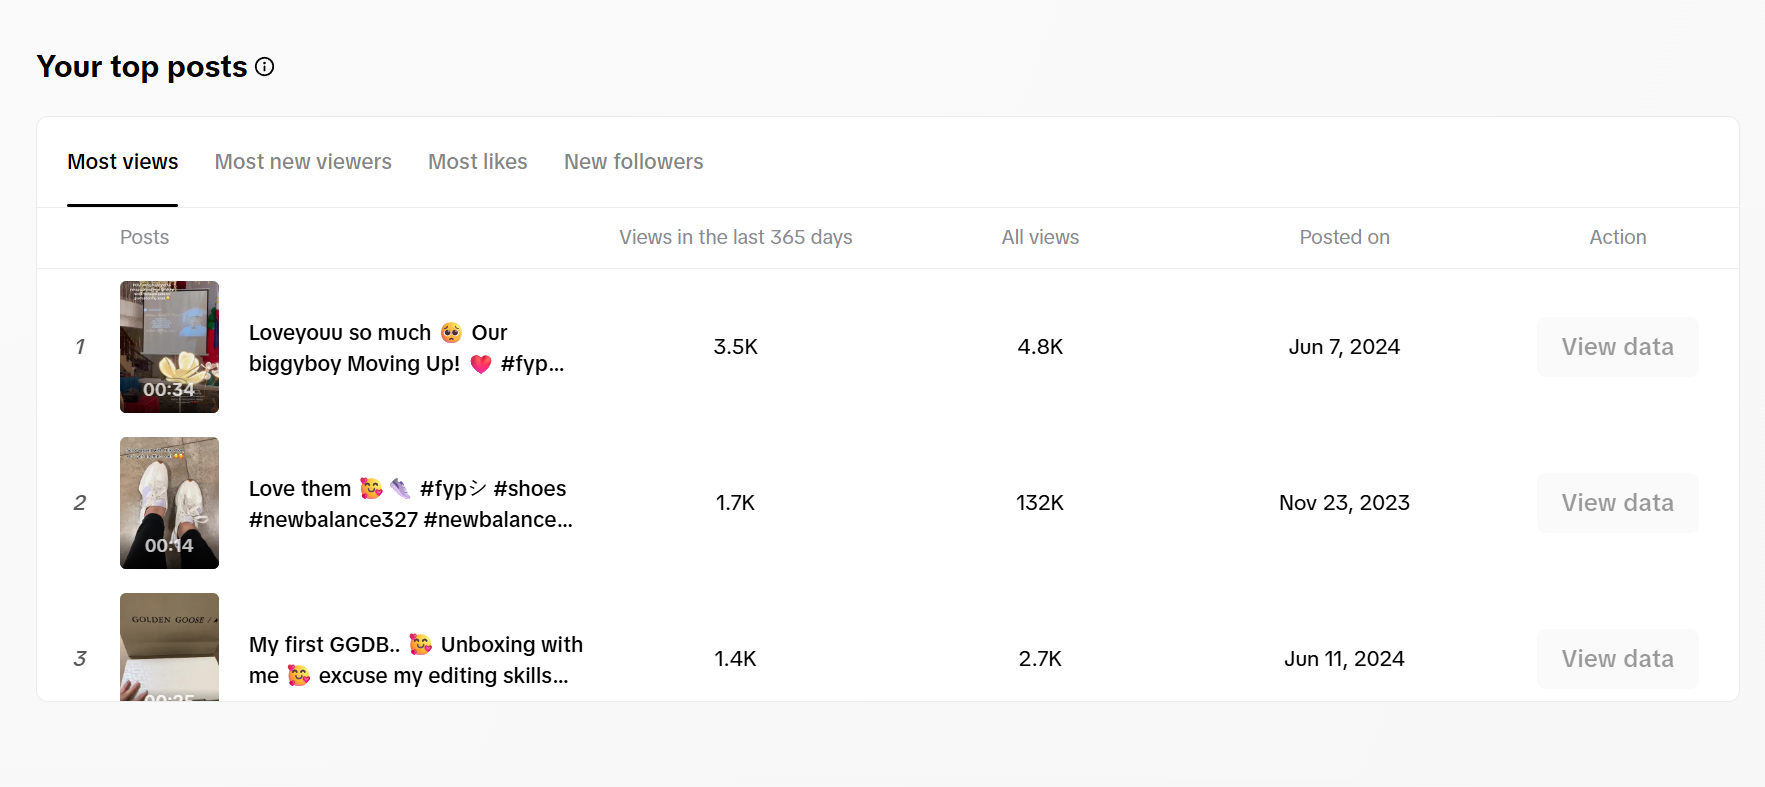Click the Posted on column header
This screenshot has height=787, width=1765.
coord(1344,238)
